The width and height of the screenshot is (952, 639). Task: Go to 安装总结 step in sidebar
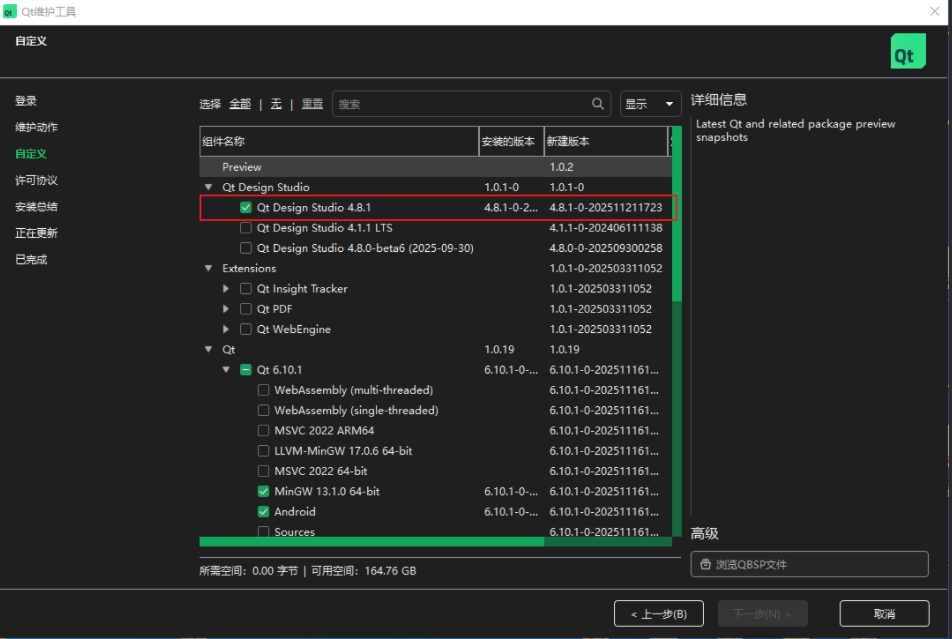coord(36,207)
